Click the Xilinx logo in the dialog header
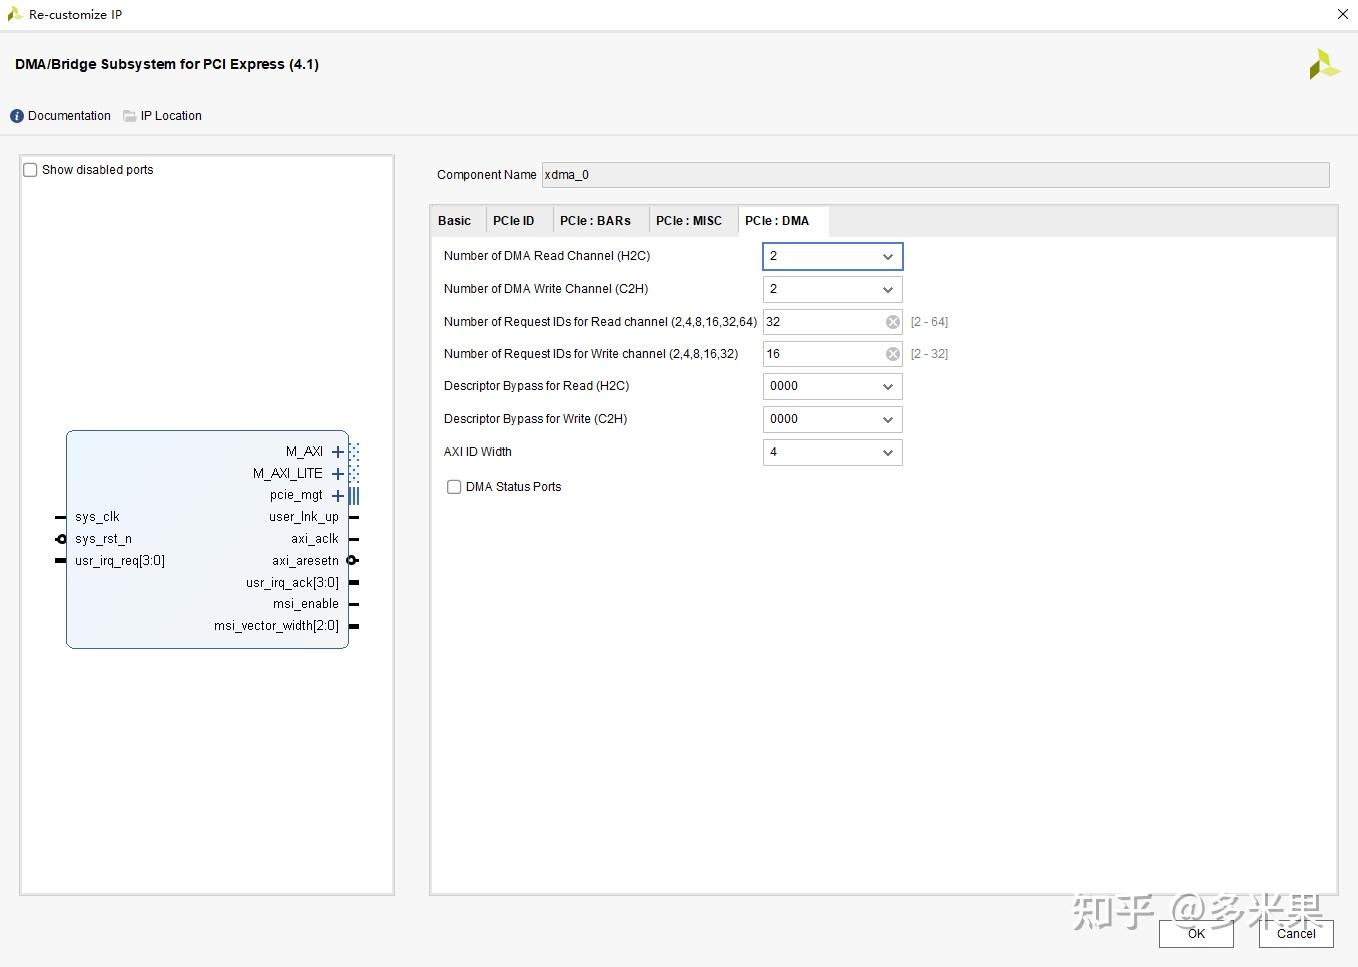The height and width of the screenshot is (967, 1358). [x=1323, y=64]
